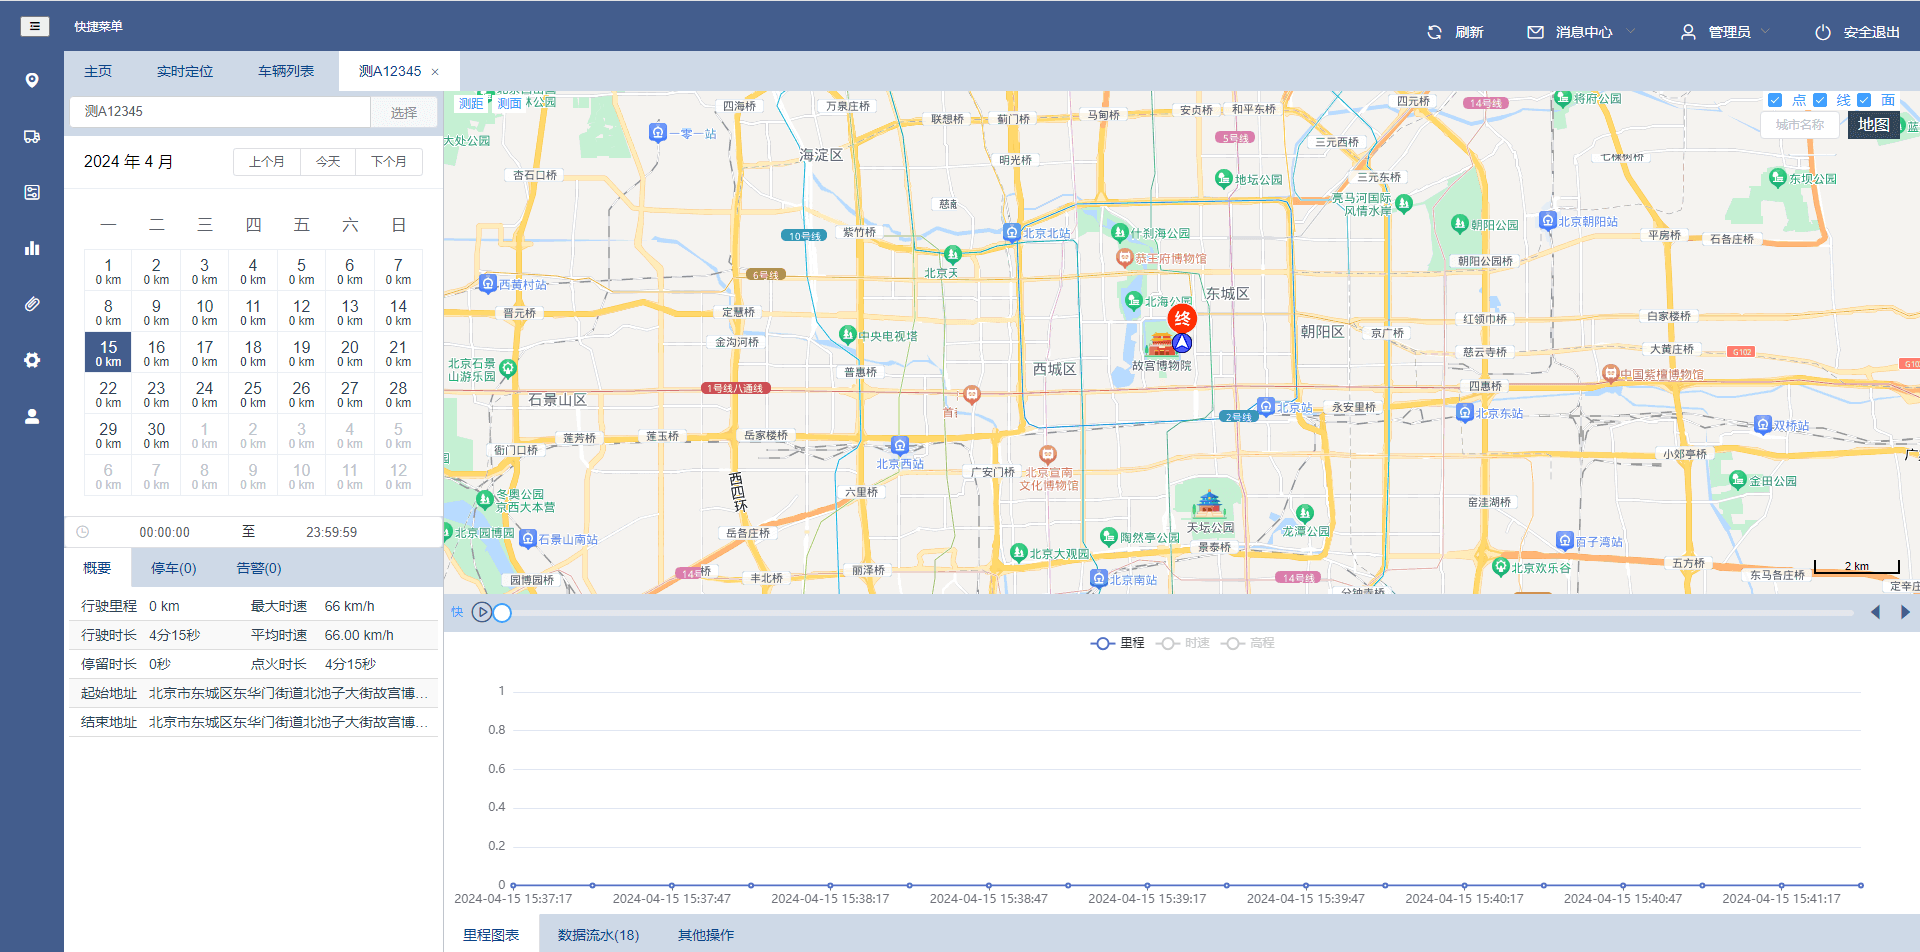Click the 地图 map type button

[x=1874, y=125]
